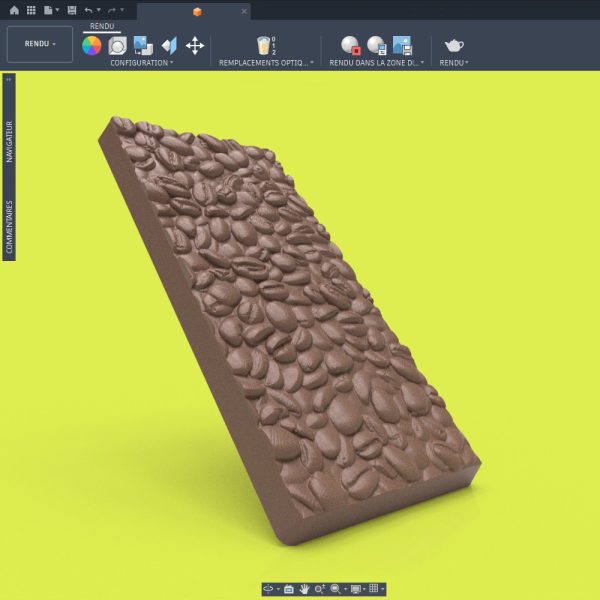The width and height of the screenshot is (600, 600).
Task: Open the Scene Settings sphere icon
Action: pyautogui.click(x=118, y=46)
